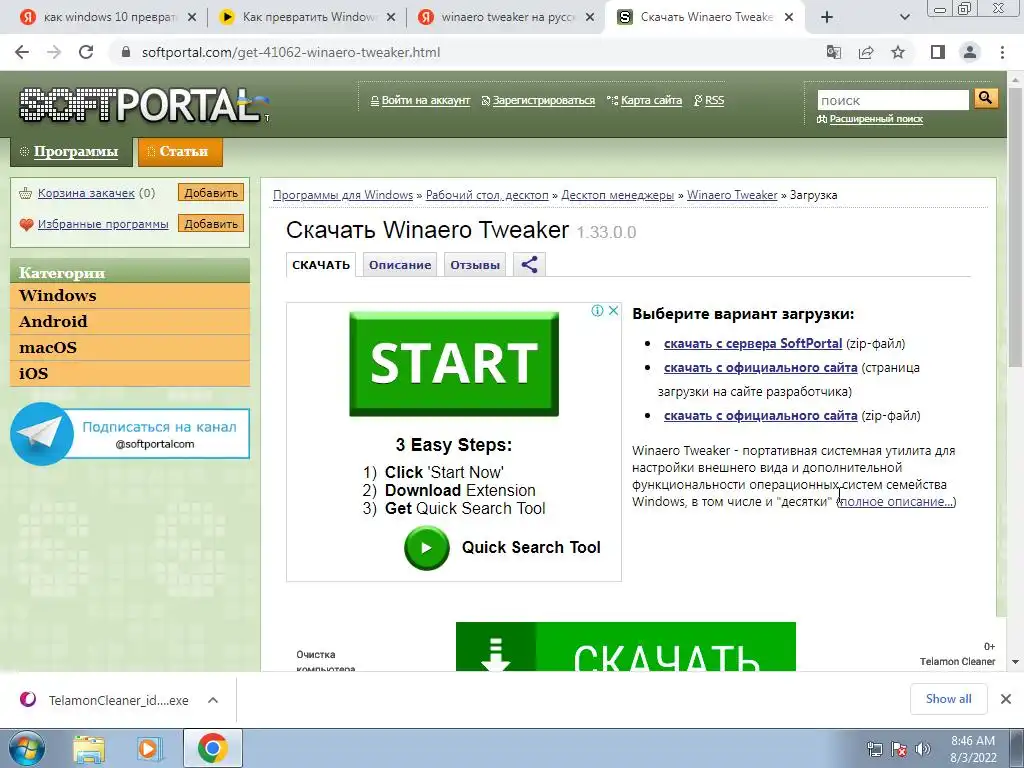This screenshot has width=1024, height=768.
Task: Click 'скачать с официального сайта' zip-файл link
Action: pos(760,415)
